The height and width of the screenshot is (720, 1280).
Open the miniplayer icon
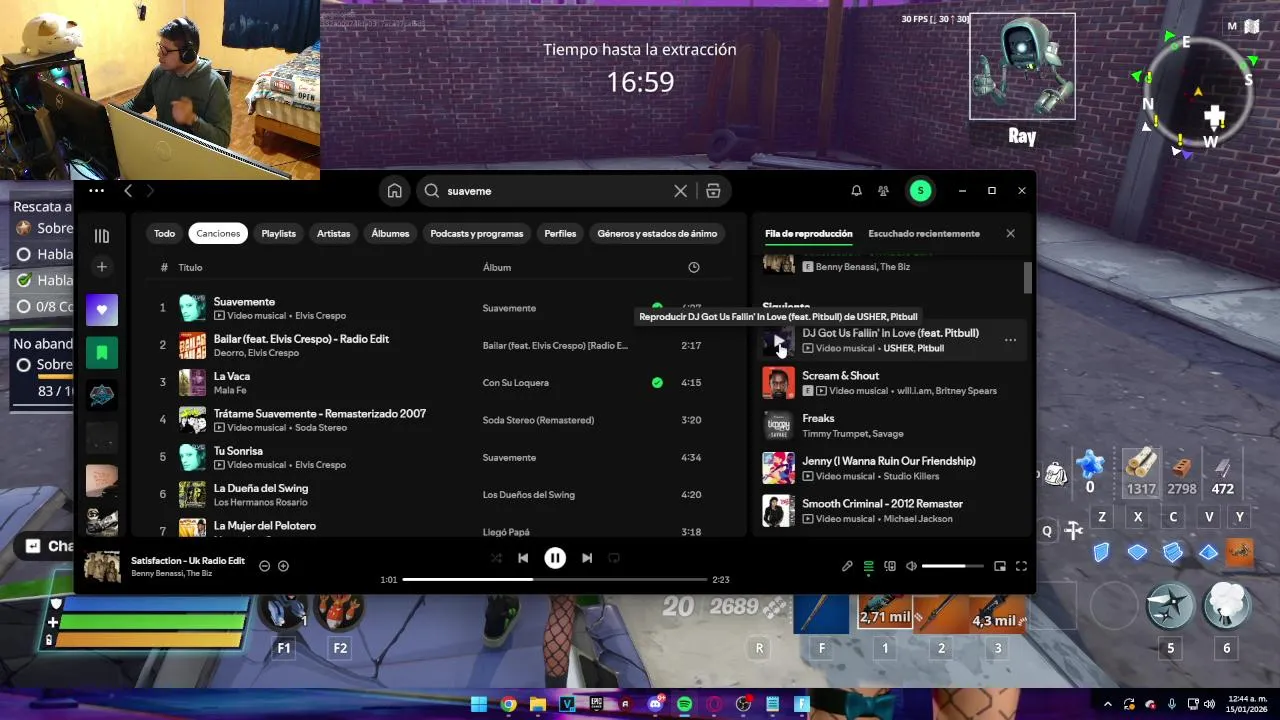tap(1000, 566)
